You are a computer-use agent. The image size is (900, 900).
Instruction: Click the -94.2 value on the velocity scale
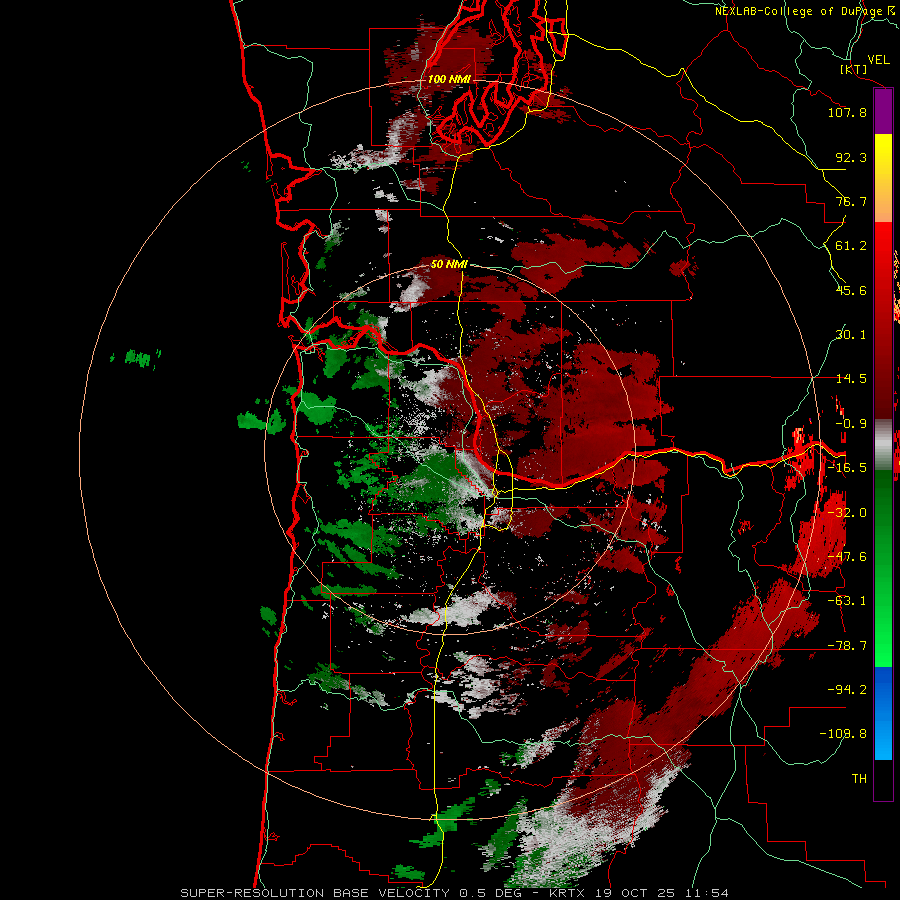(x=847, y=690)
